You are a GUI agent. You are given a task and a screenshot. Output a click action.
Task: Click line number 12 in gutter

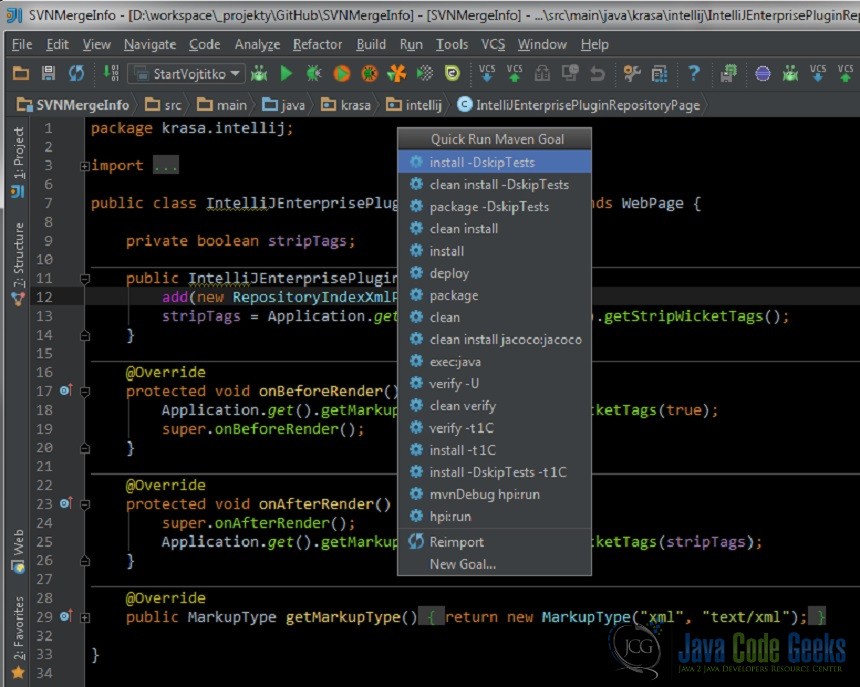click(x=44, y=297)
